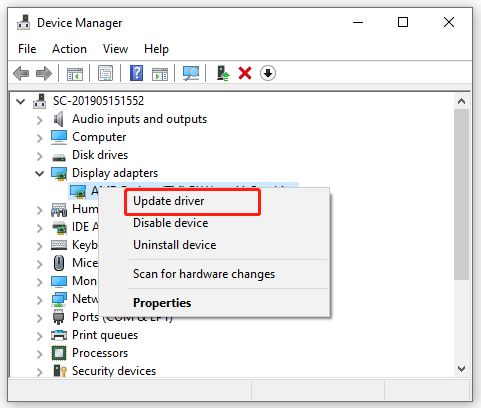This screenshot has width=481, height=408.
Task: Expand the Mice category chevron
Action: (x=40, y=264)
